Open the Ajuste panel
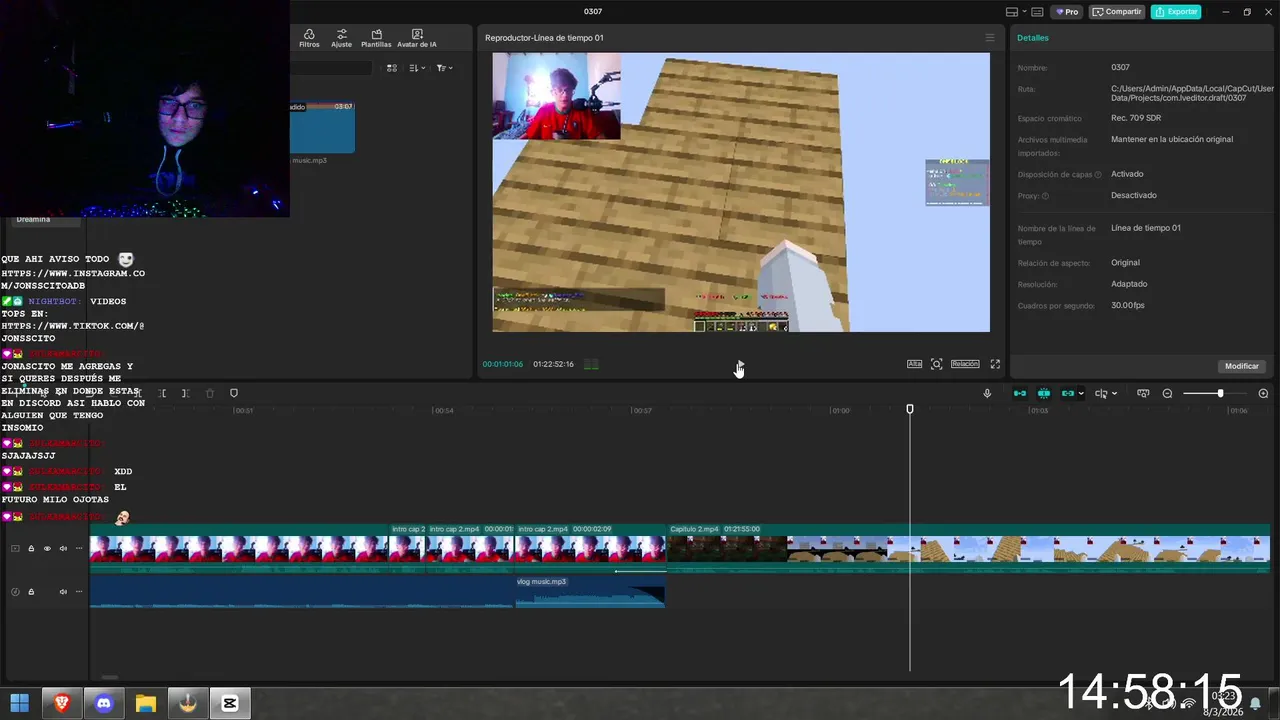 pos(341,38)
